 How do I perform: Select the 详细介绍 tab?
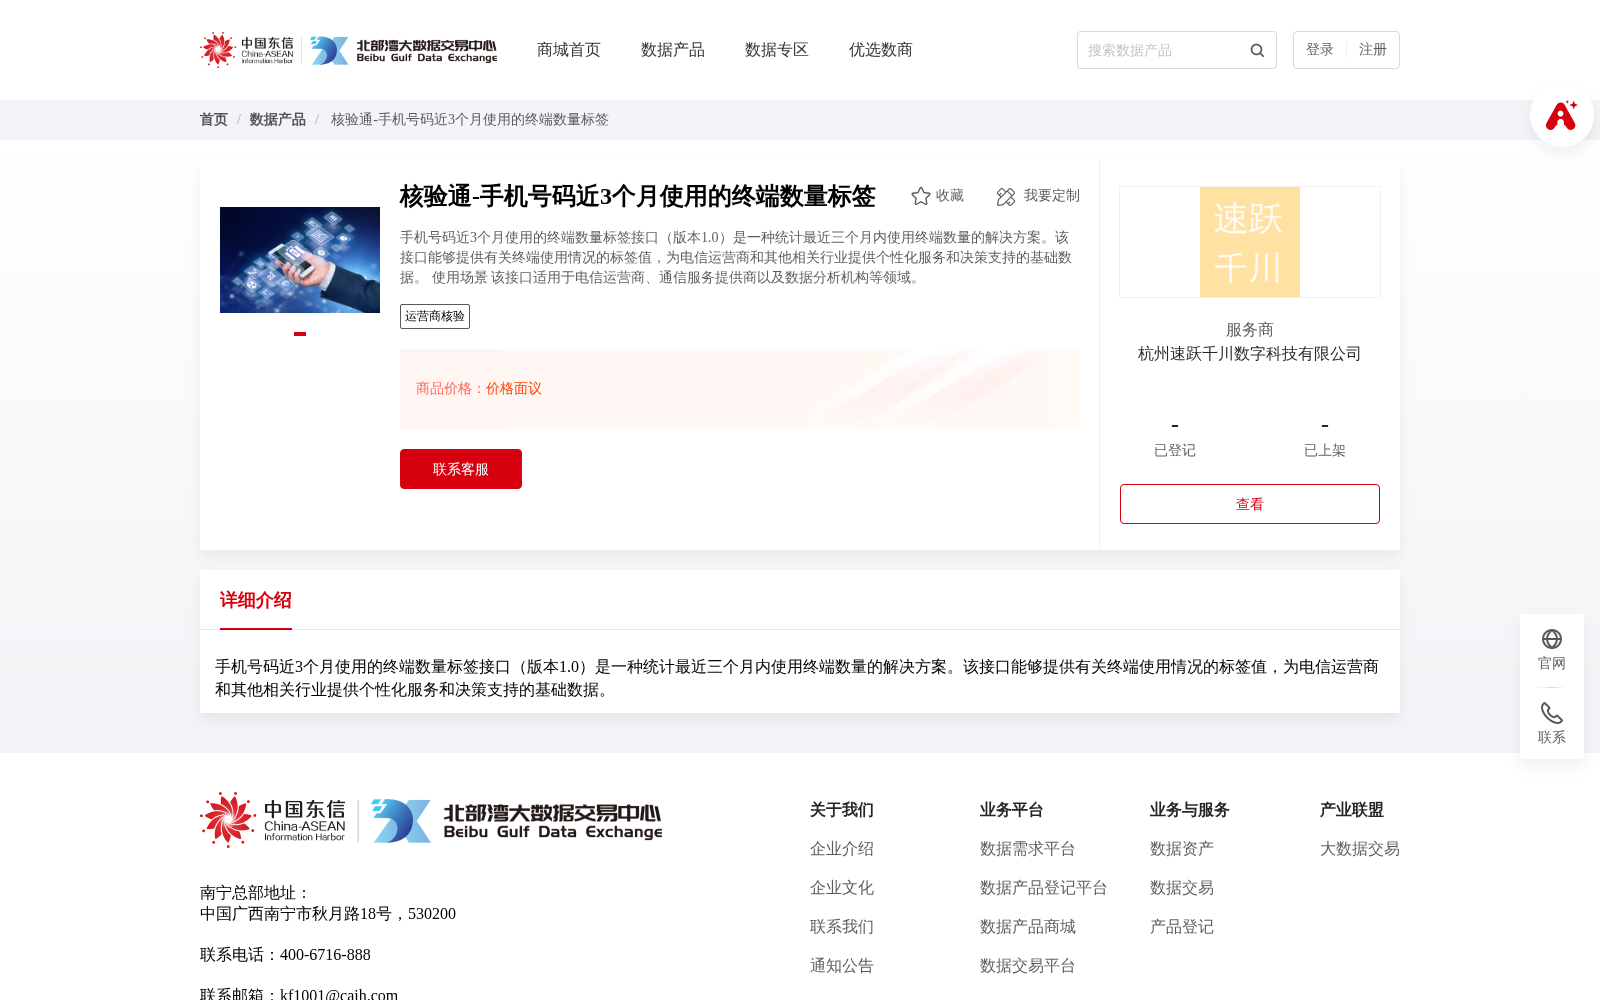(x=256, y=600)
